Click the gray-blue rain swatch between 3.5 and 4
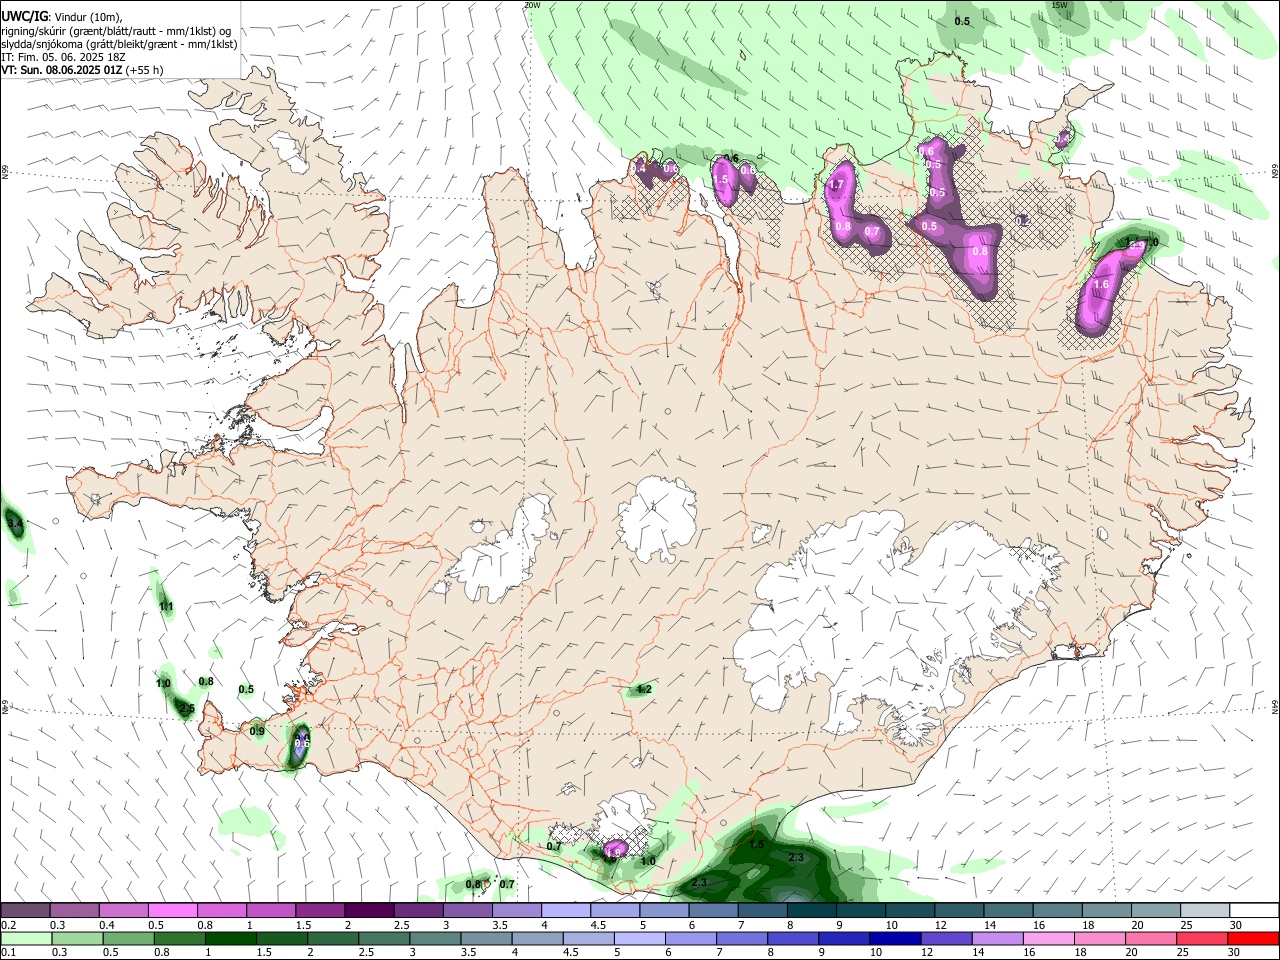The image size is (1280, 960). click(486, 939)
